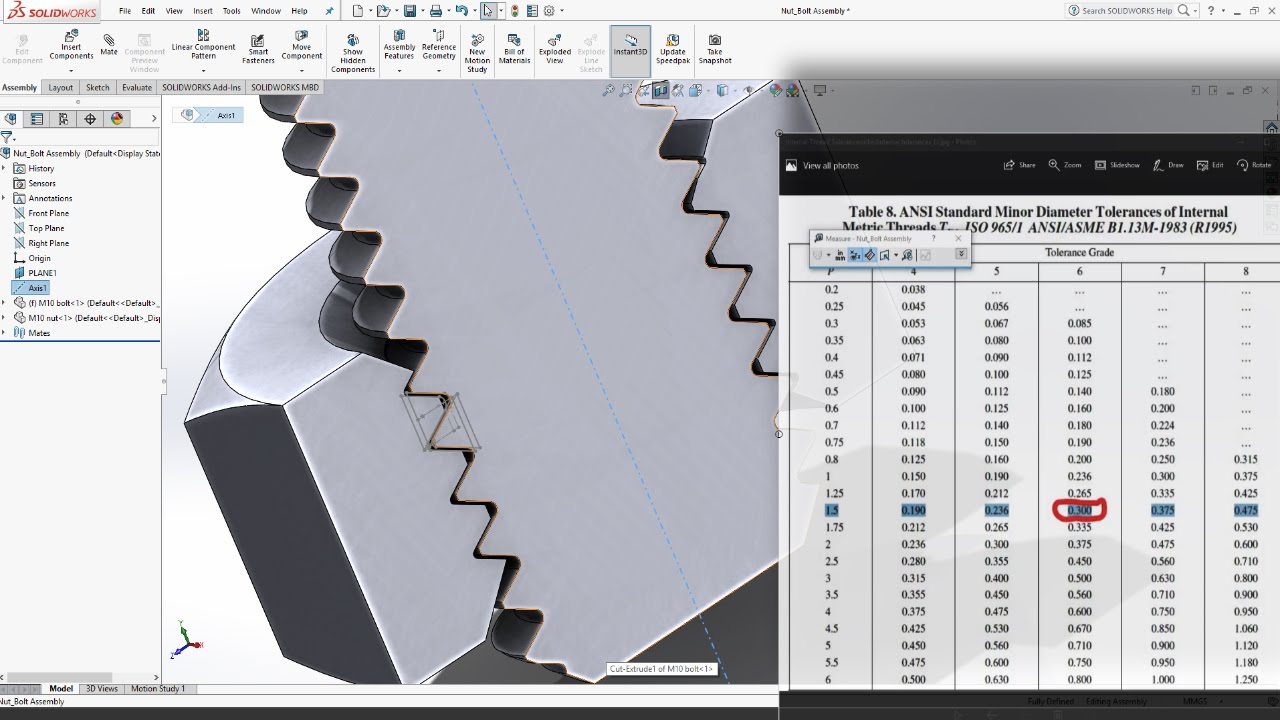The image size is (1280, 720).
Task: Click the Insert Components tool
Action: (71, 46)
